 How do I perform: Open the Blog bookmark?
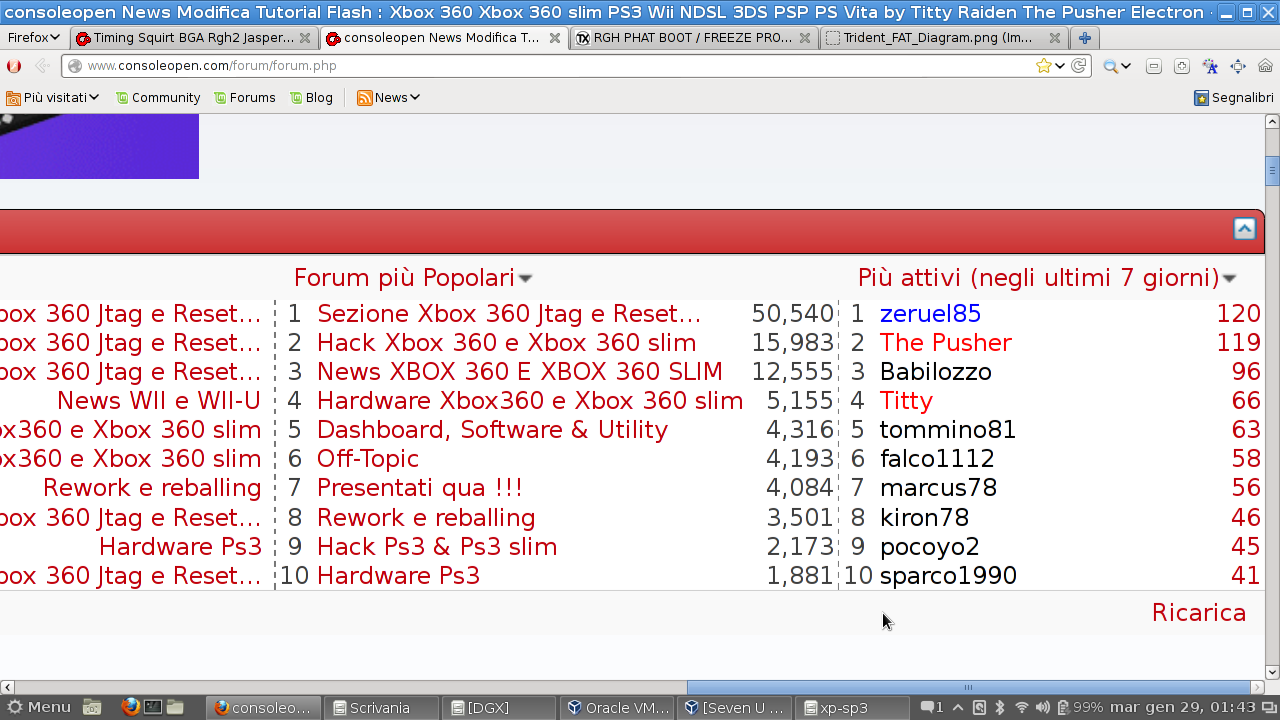311,98
